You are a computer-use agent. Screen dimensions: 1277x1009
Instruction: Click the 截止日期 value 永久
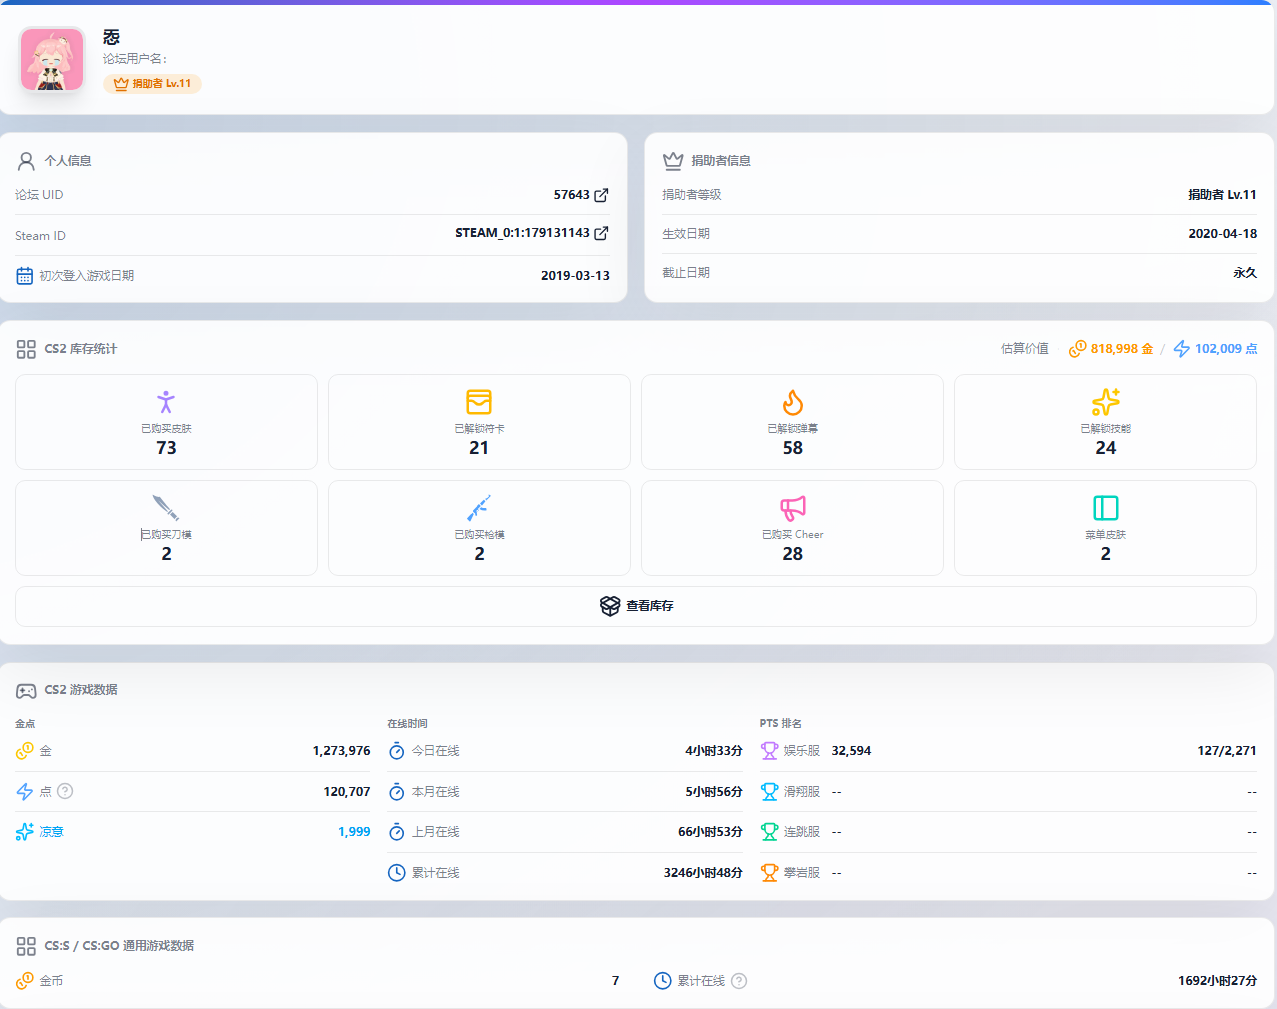pyautogui.click(x=1245, y=273)
